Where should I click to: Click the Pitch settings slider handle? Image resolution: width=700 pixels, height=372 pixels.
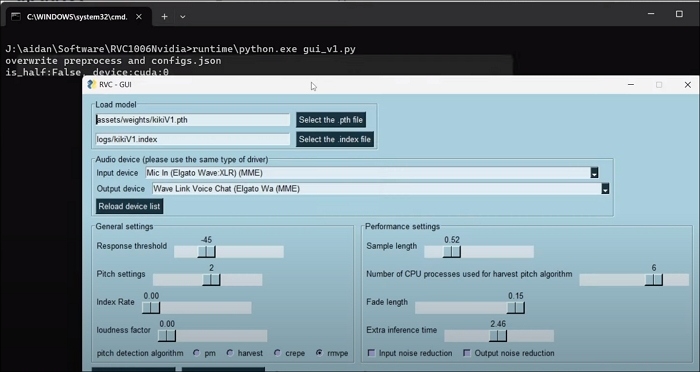211,280
